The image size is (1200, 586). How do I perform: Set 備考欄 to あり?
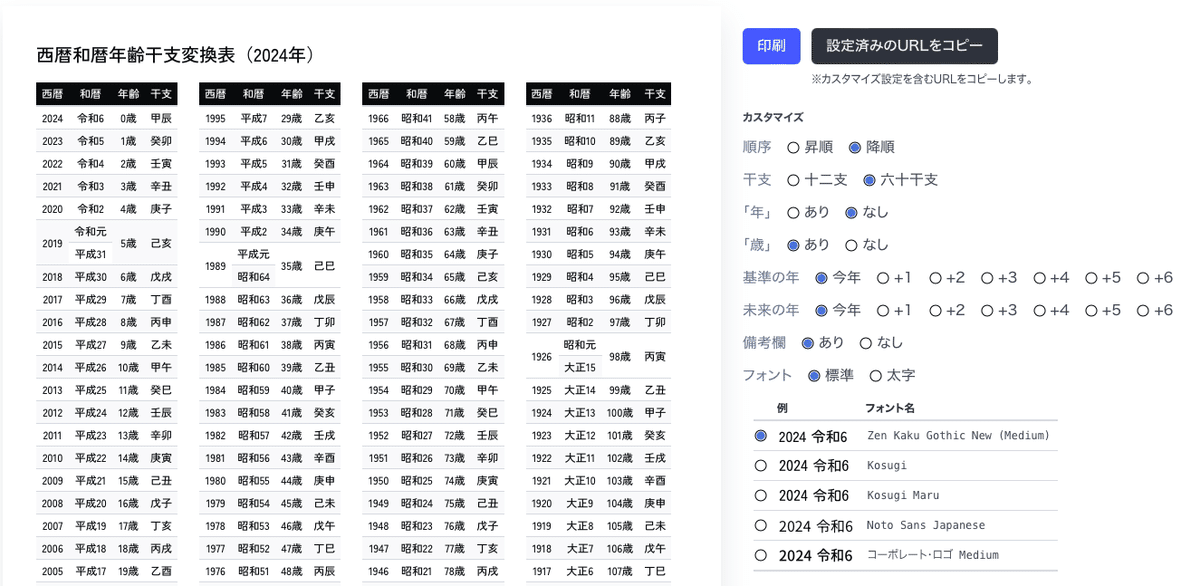[x=808, y=343]
